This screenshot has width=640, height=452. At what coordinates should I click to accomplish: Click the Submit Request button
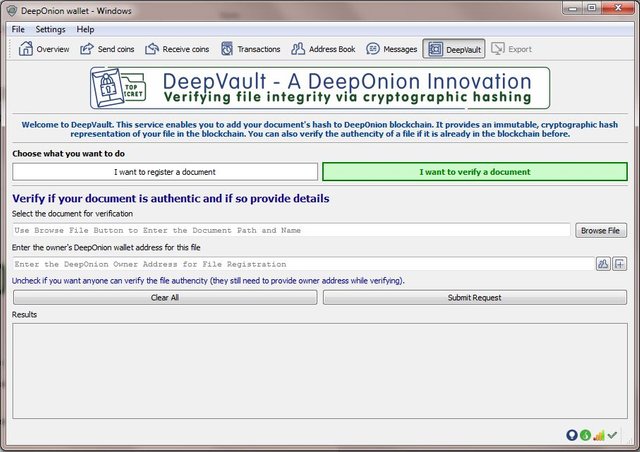[x=475, y=298]
